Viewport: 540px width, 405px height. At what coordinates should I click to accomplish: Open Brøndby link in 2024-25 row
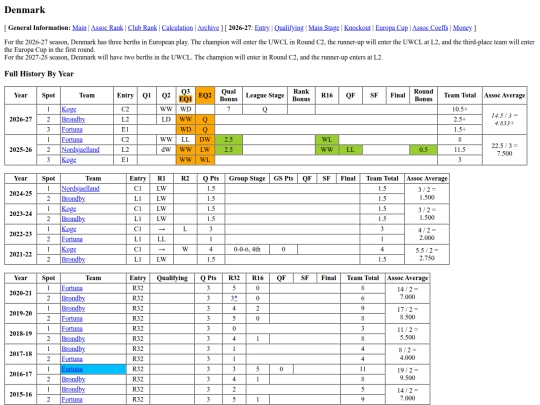[73, 199]
